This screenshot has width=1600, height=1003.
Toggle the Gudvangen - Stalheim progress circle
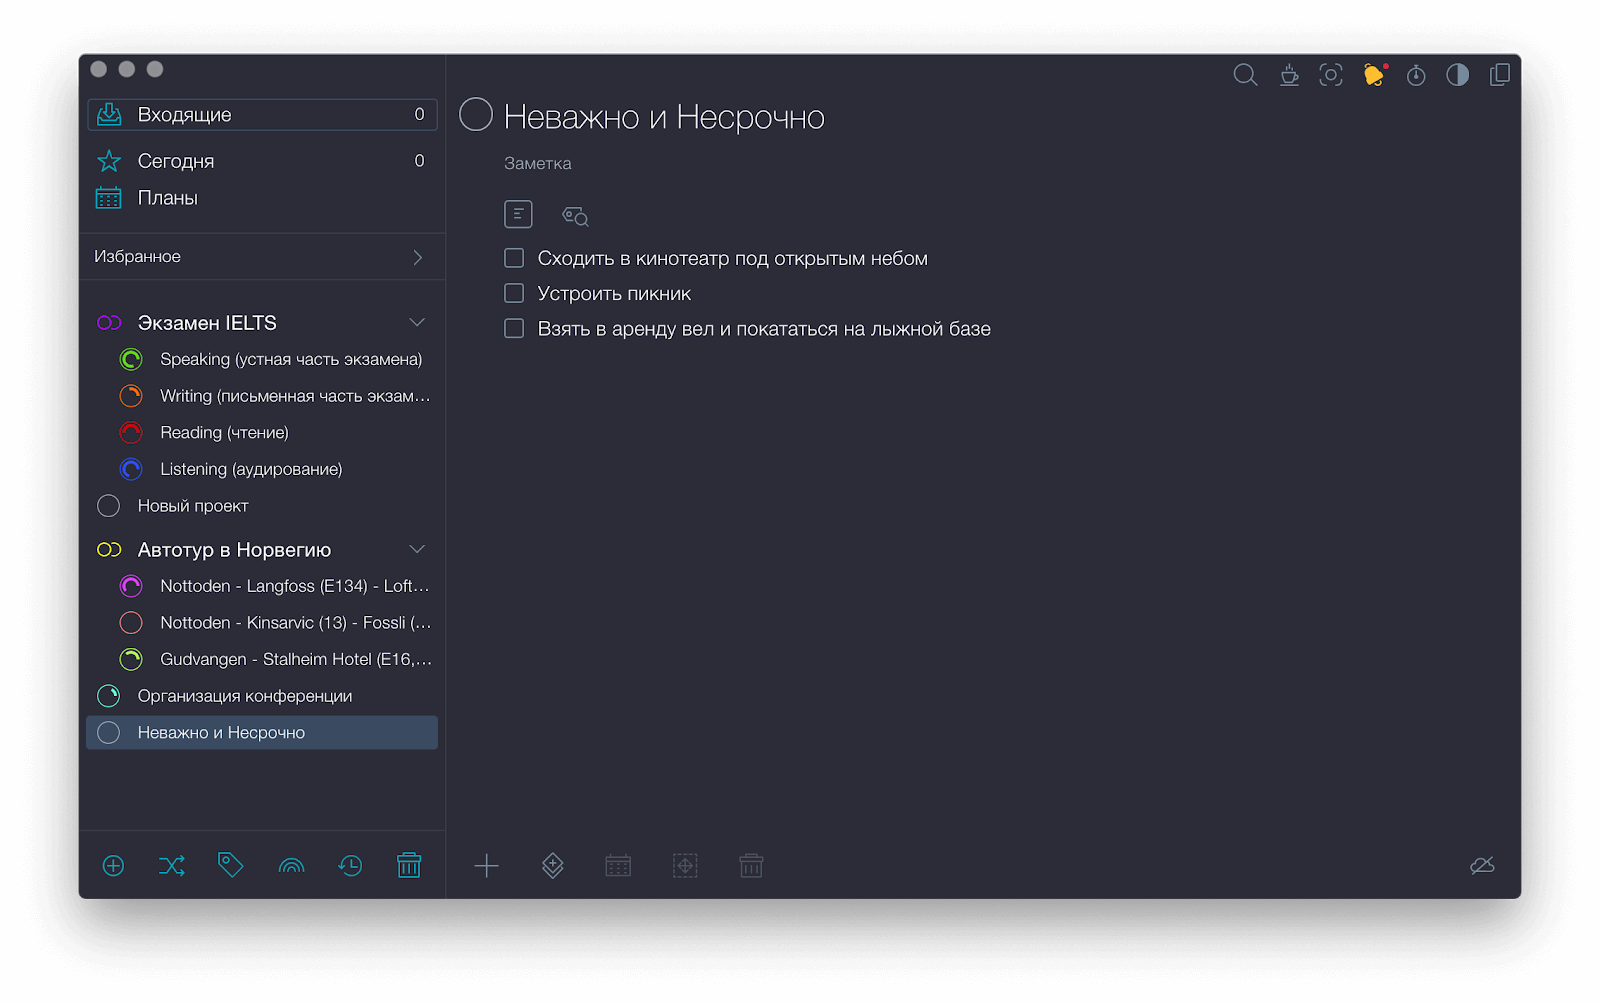point(131,659)
